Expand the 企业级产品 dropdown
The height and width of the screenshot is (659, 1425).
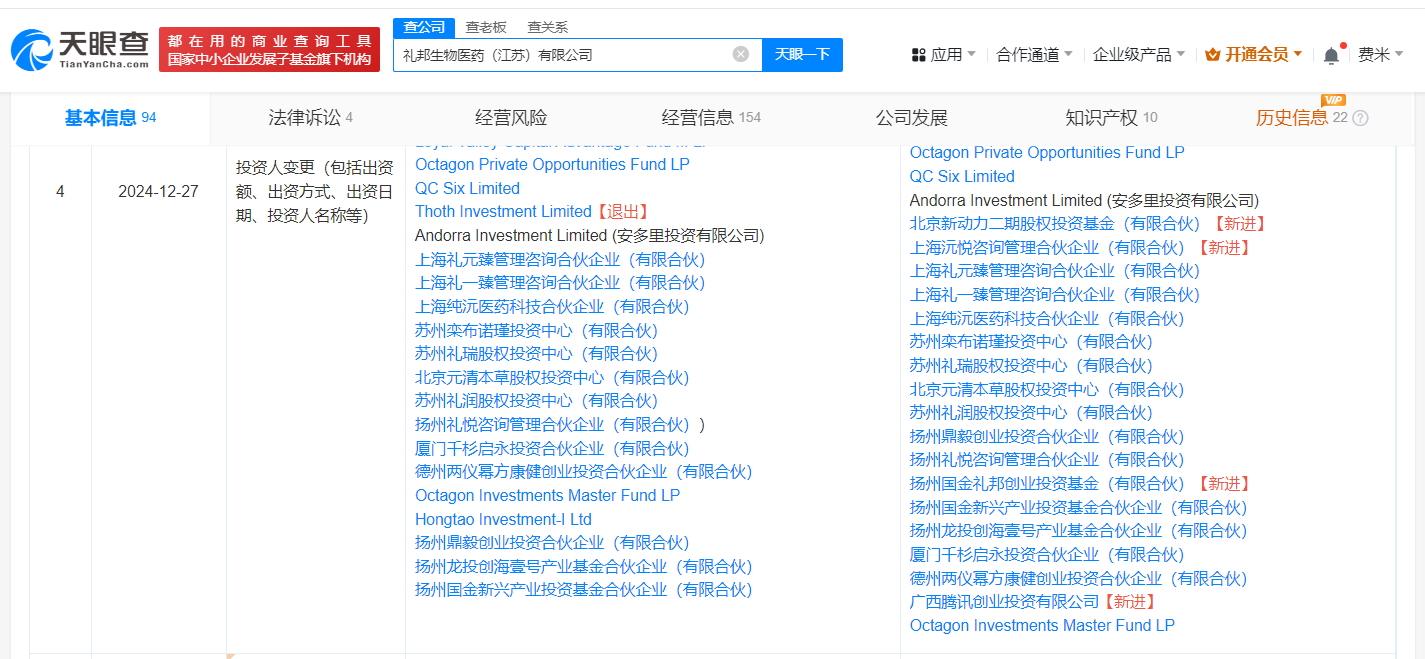[1138, 55]
